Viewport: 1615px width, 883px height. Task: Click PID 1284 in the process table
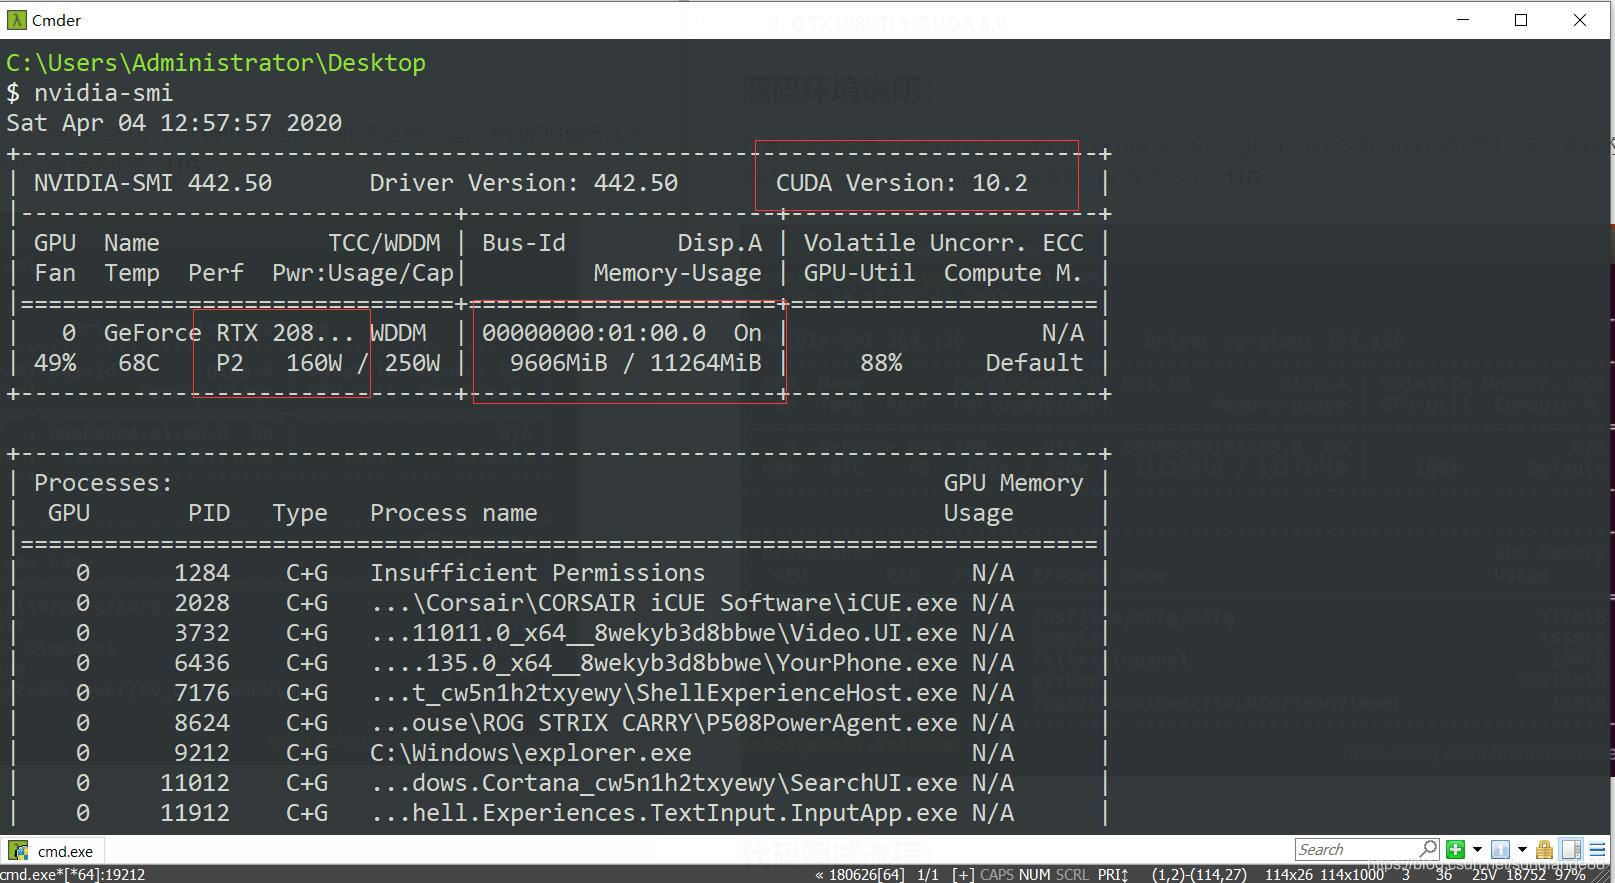click(x=202, y=573)
